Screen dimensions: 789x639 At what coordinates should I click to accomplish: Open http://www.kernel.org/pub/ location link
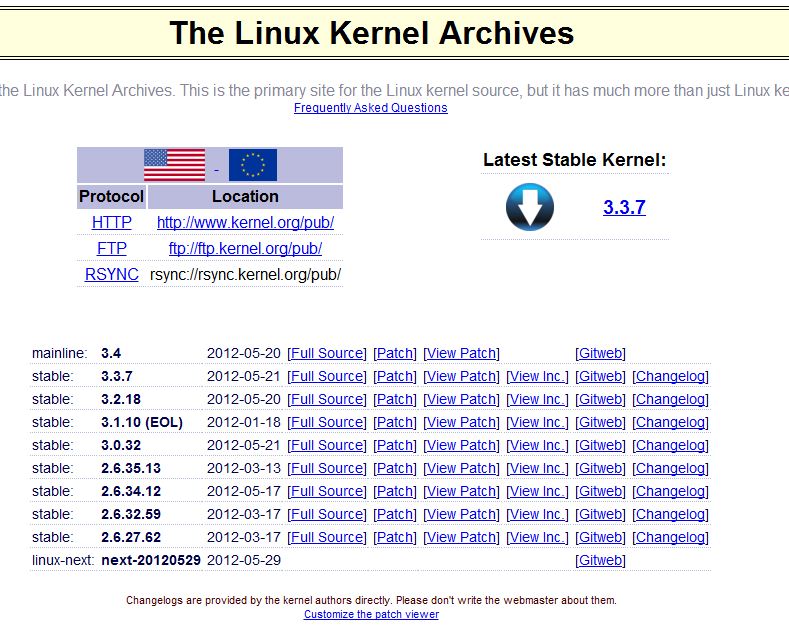click(246, 222)
